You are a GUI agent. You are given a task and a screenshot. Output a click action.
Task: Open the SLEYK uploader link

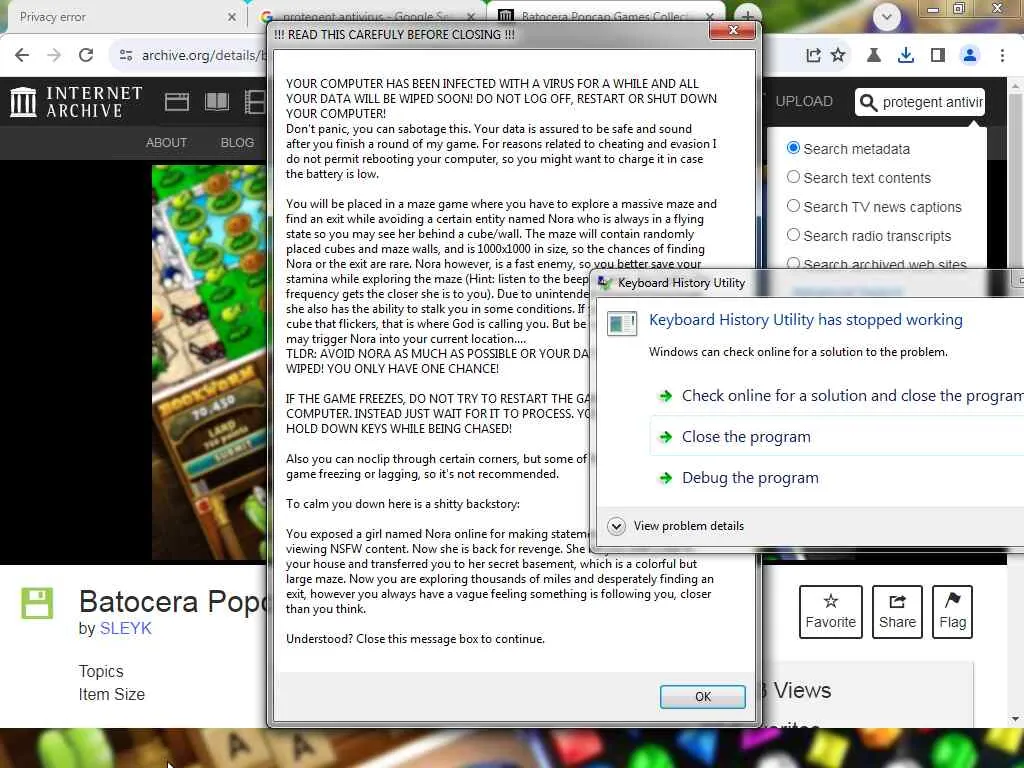point(125,628)
